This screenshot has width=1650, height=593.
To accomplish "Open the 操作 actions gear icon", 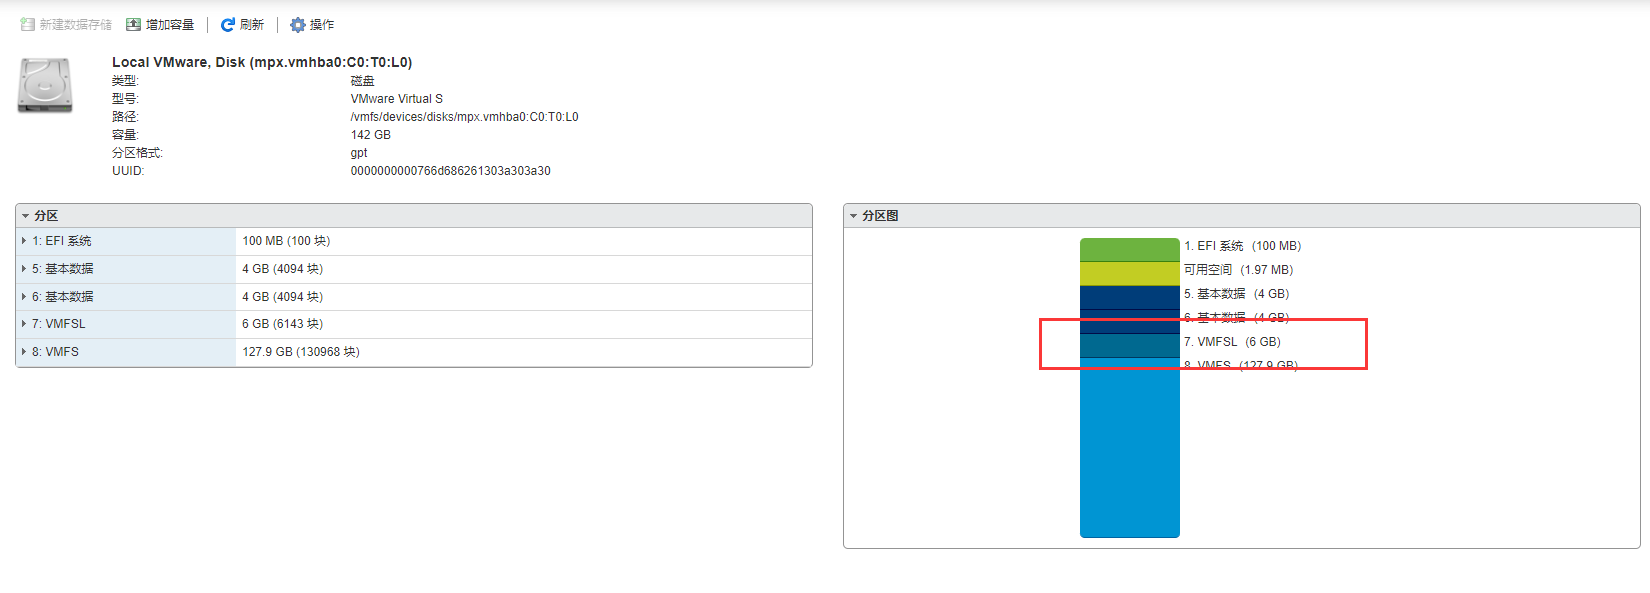I will [297, 25].
